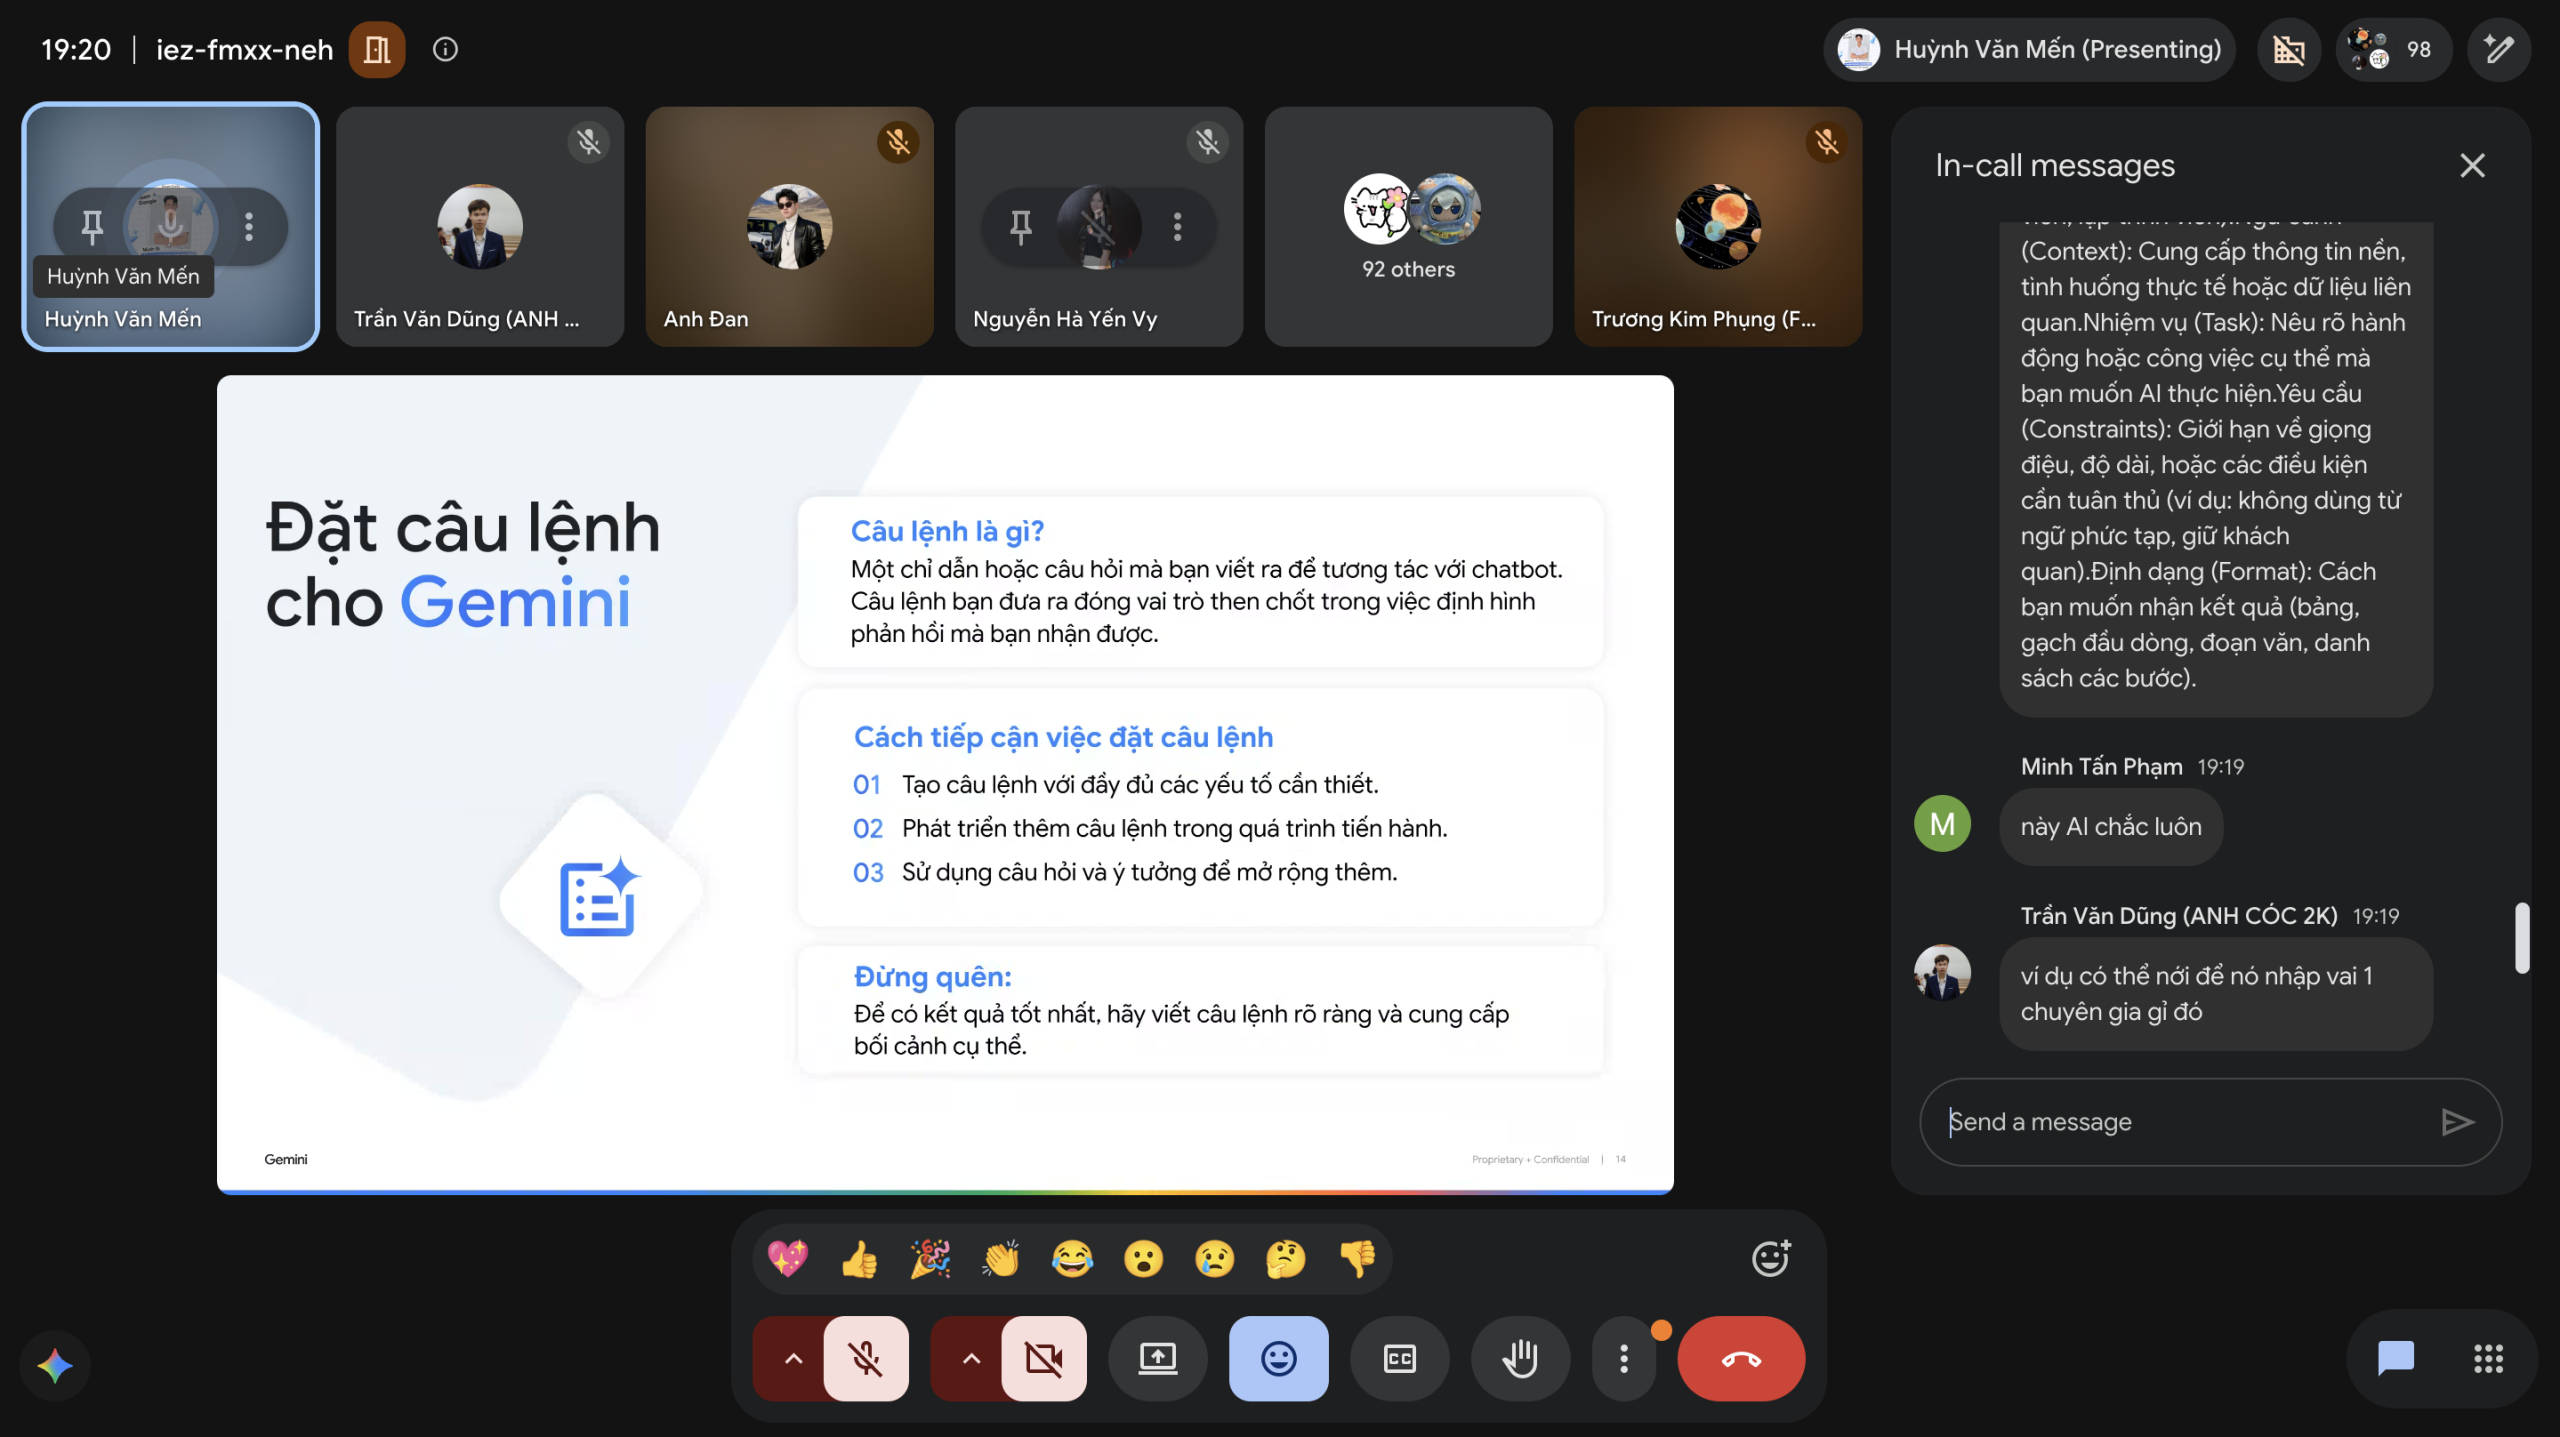The image size is (2560, 1437).
Task: Open more options on Huỳnh Văn Mến tile
Action: 249,227
